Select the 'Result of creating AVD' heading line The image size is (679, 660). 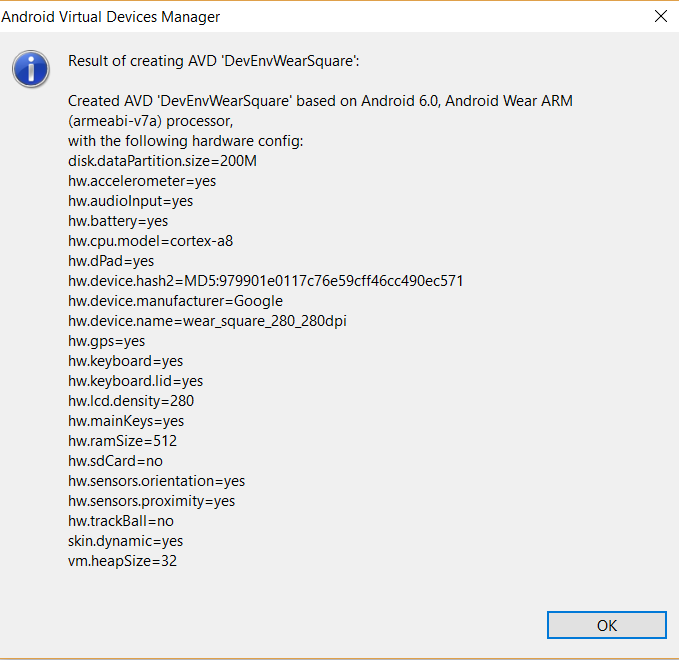point(213,61)
